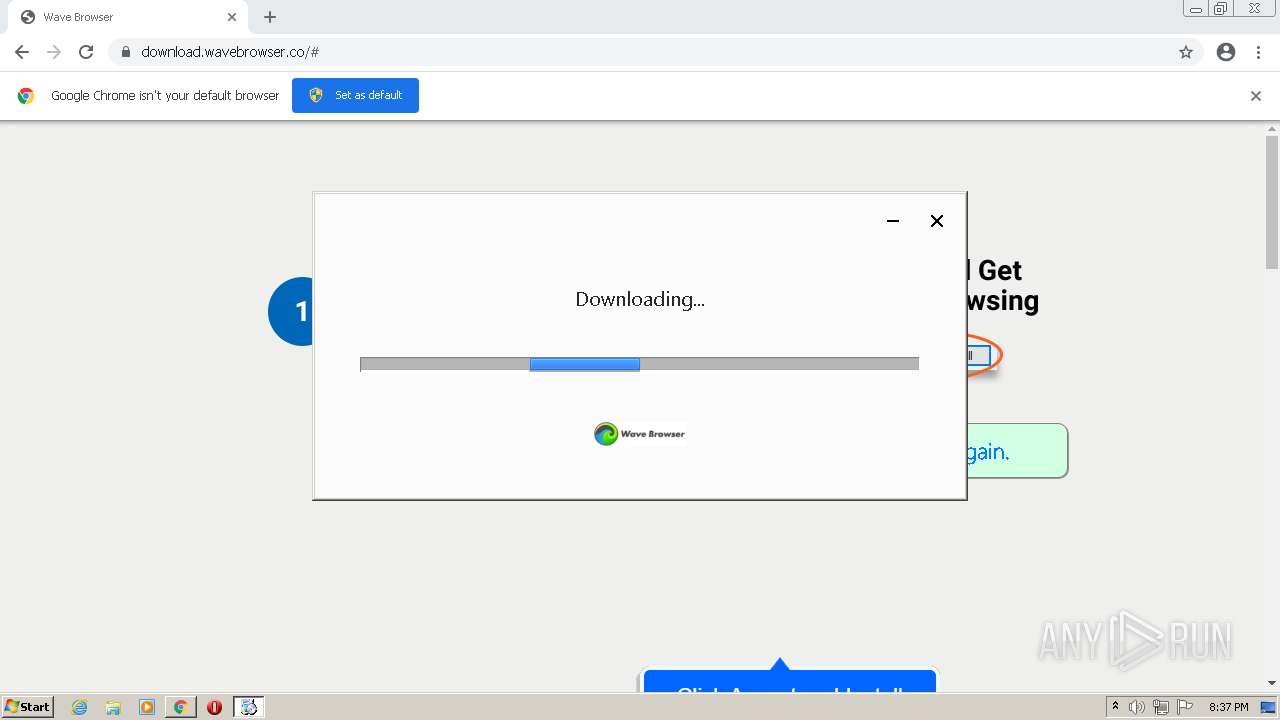Launch Internet Explorer from taskbar
The image size is (1280, 720).
click(x=79, y=707)
